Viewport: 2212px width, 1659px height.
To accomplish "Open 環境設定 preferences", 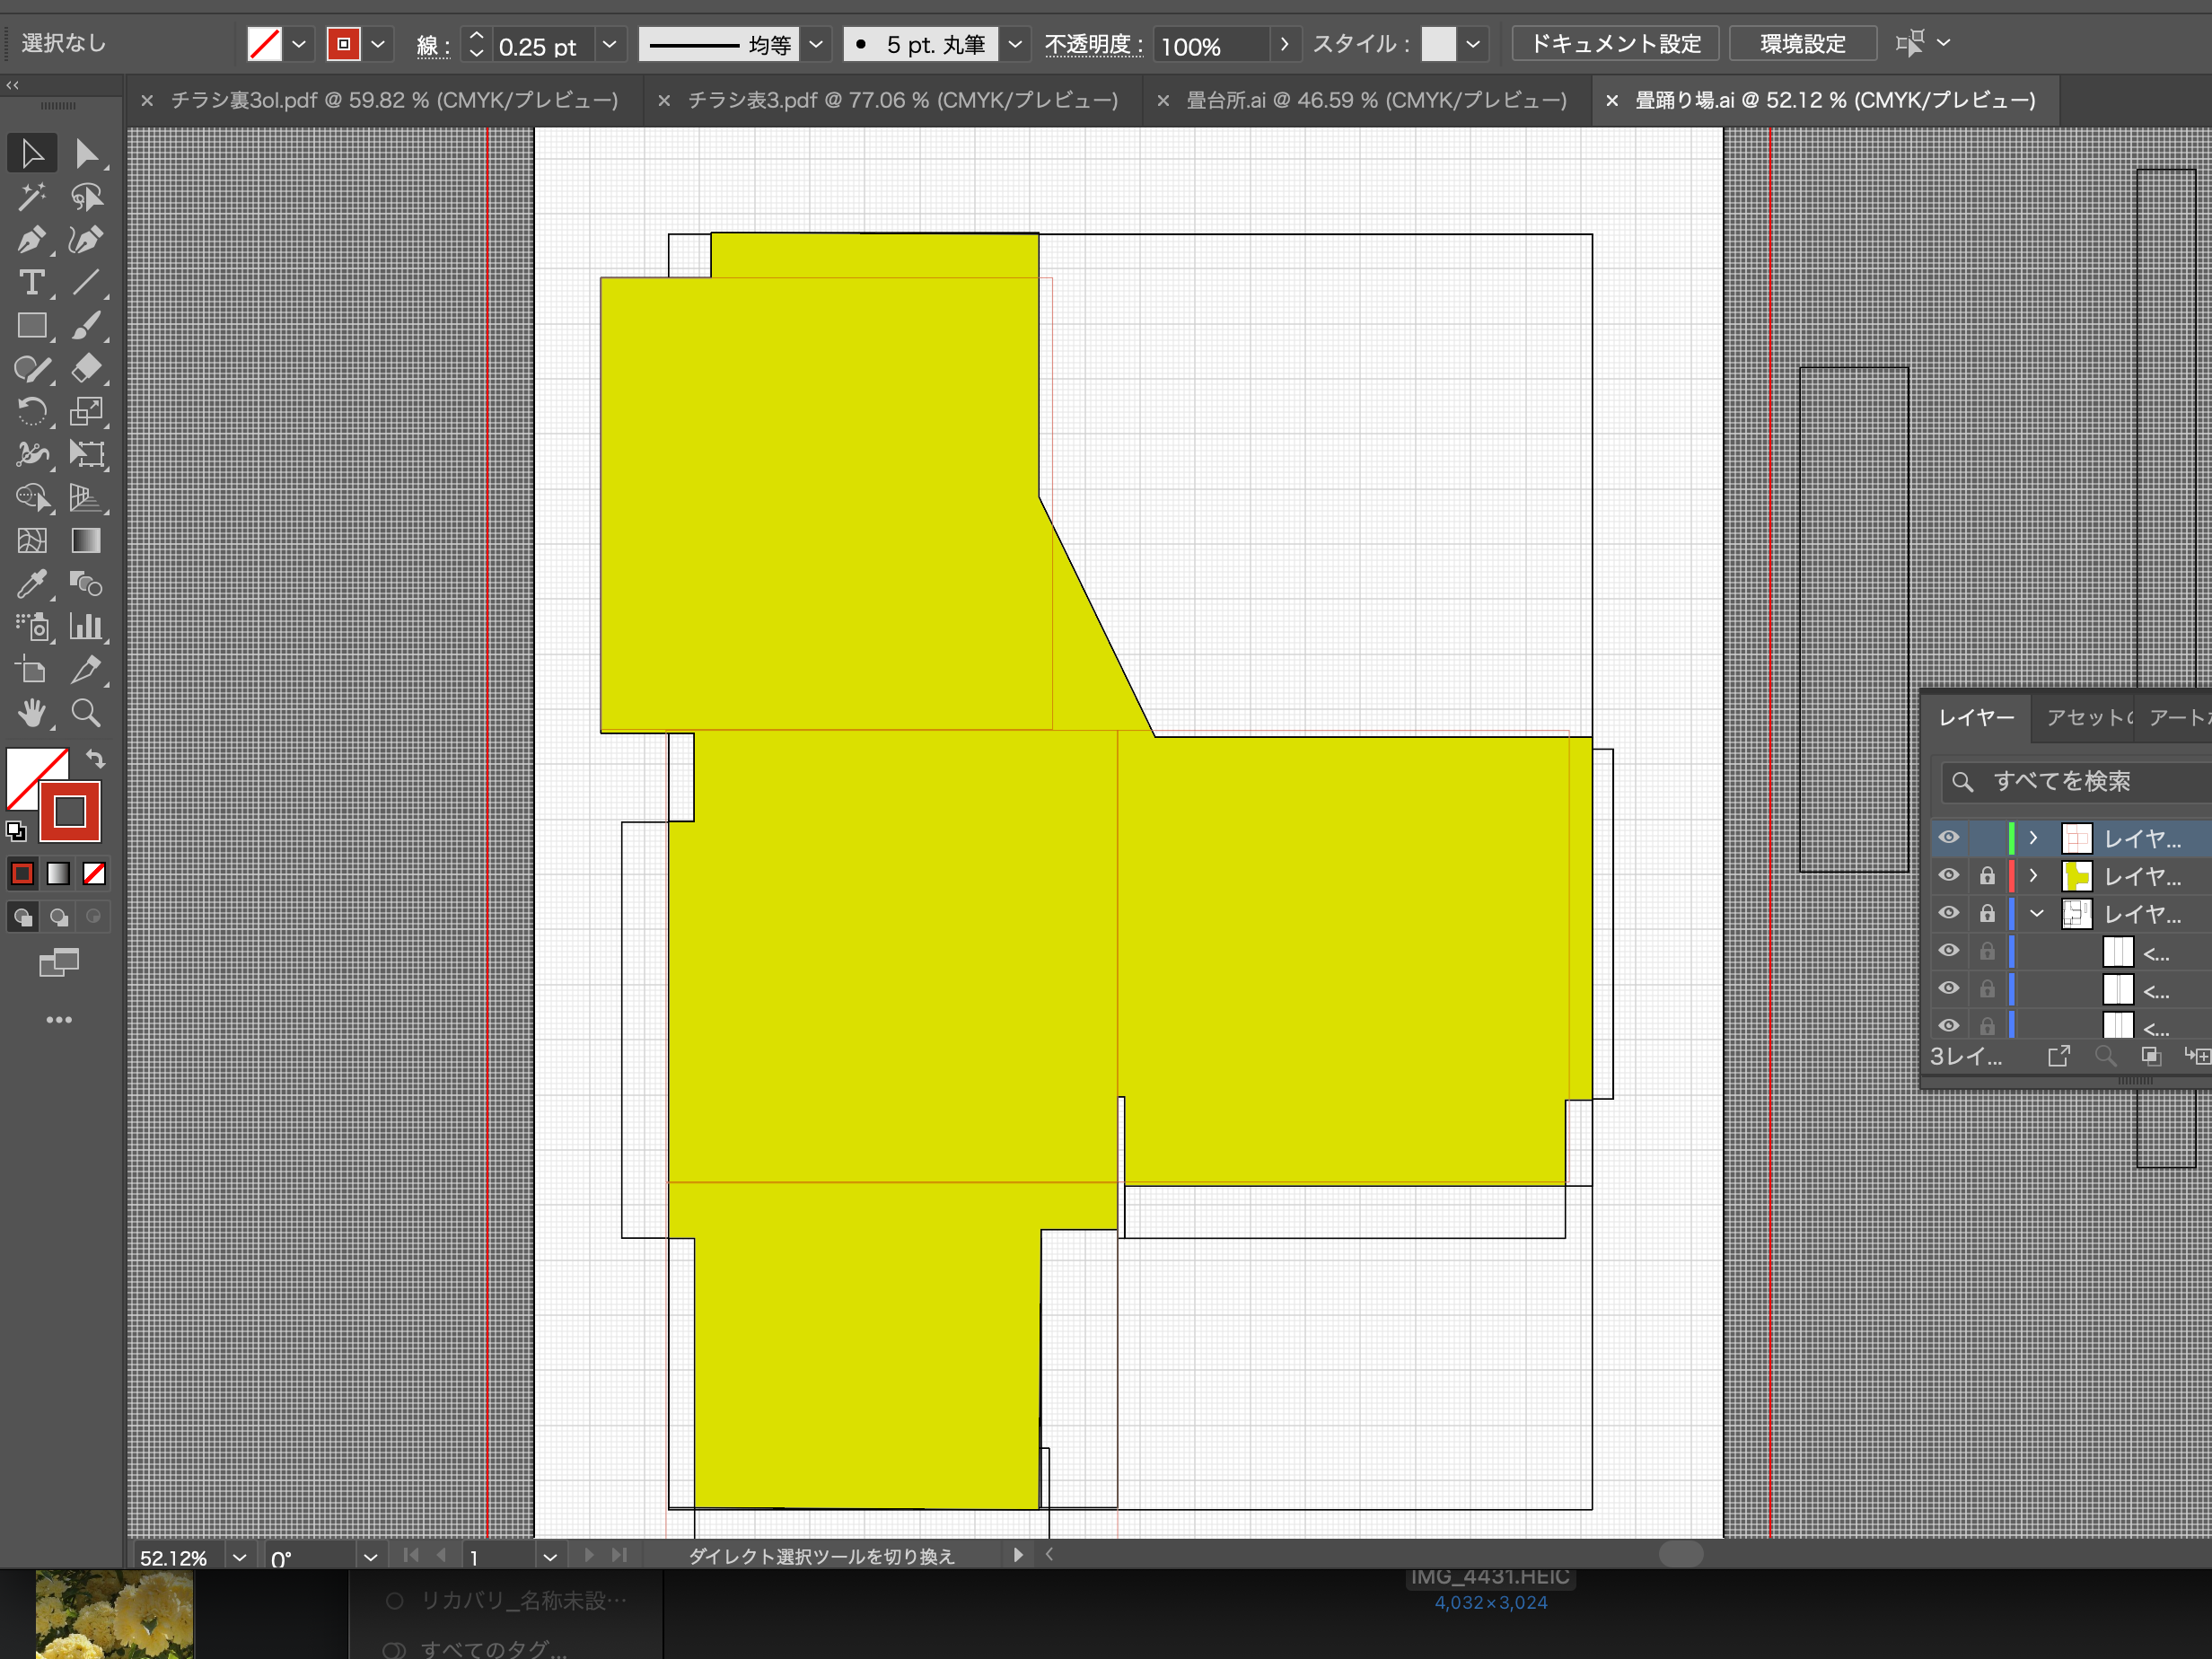I will click(x=1802, y=43).
